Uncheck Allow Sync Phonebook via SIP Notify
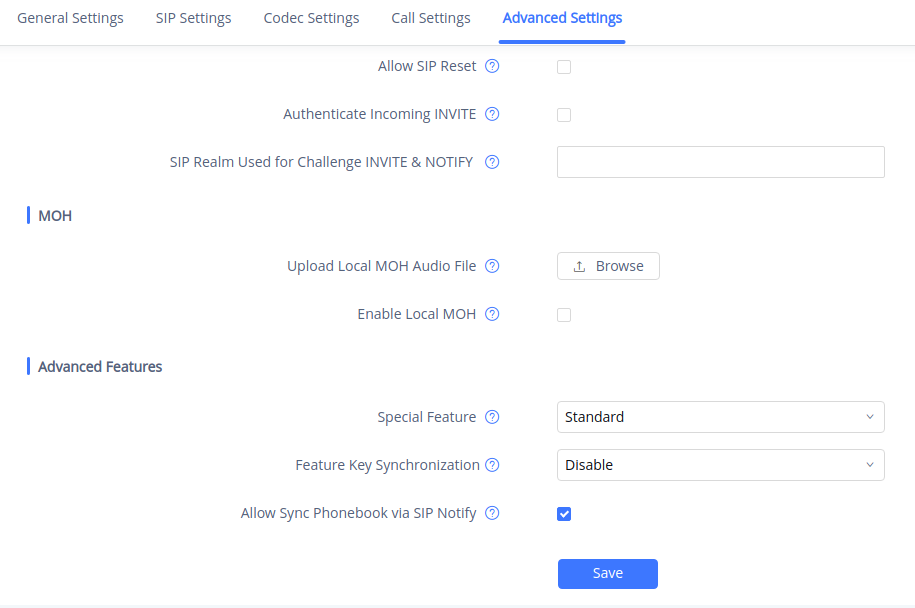 coord(564,514)
